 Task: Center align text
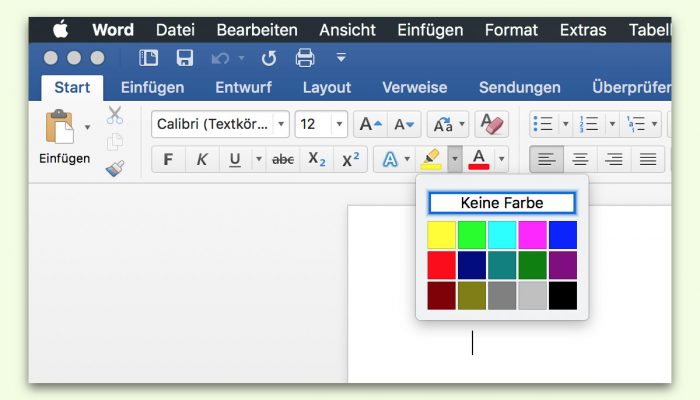580,159
